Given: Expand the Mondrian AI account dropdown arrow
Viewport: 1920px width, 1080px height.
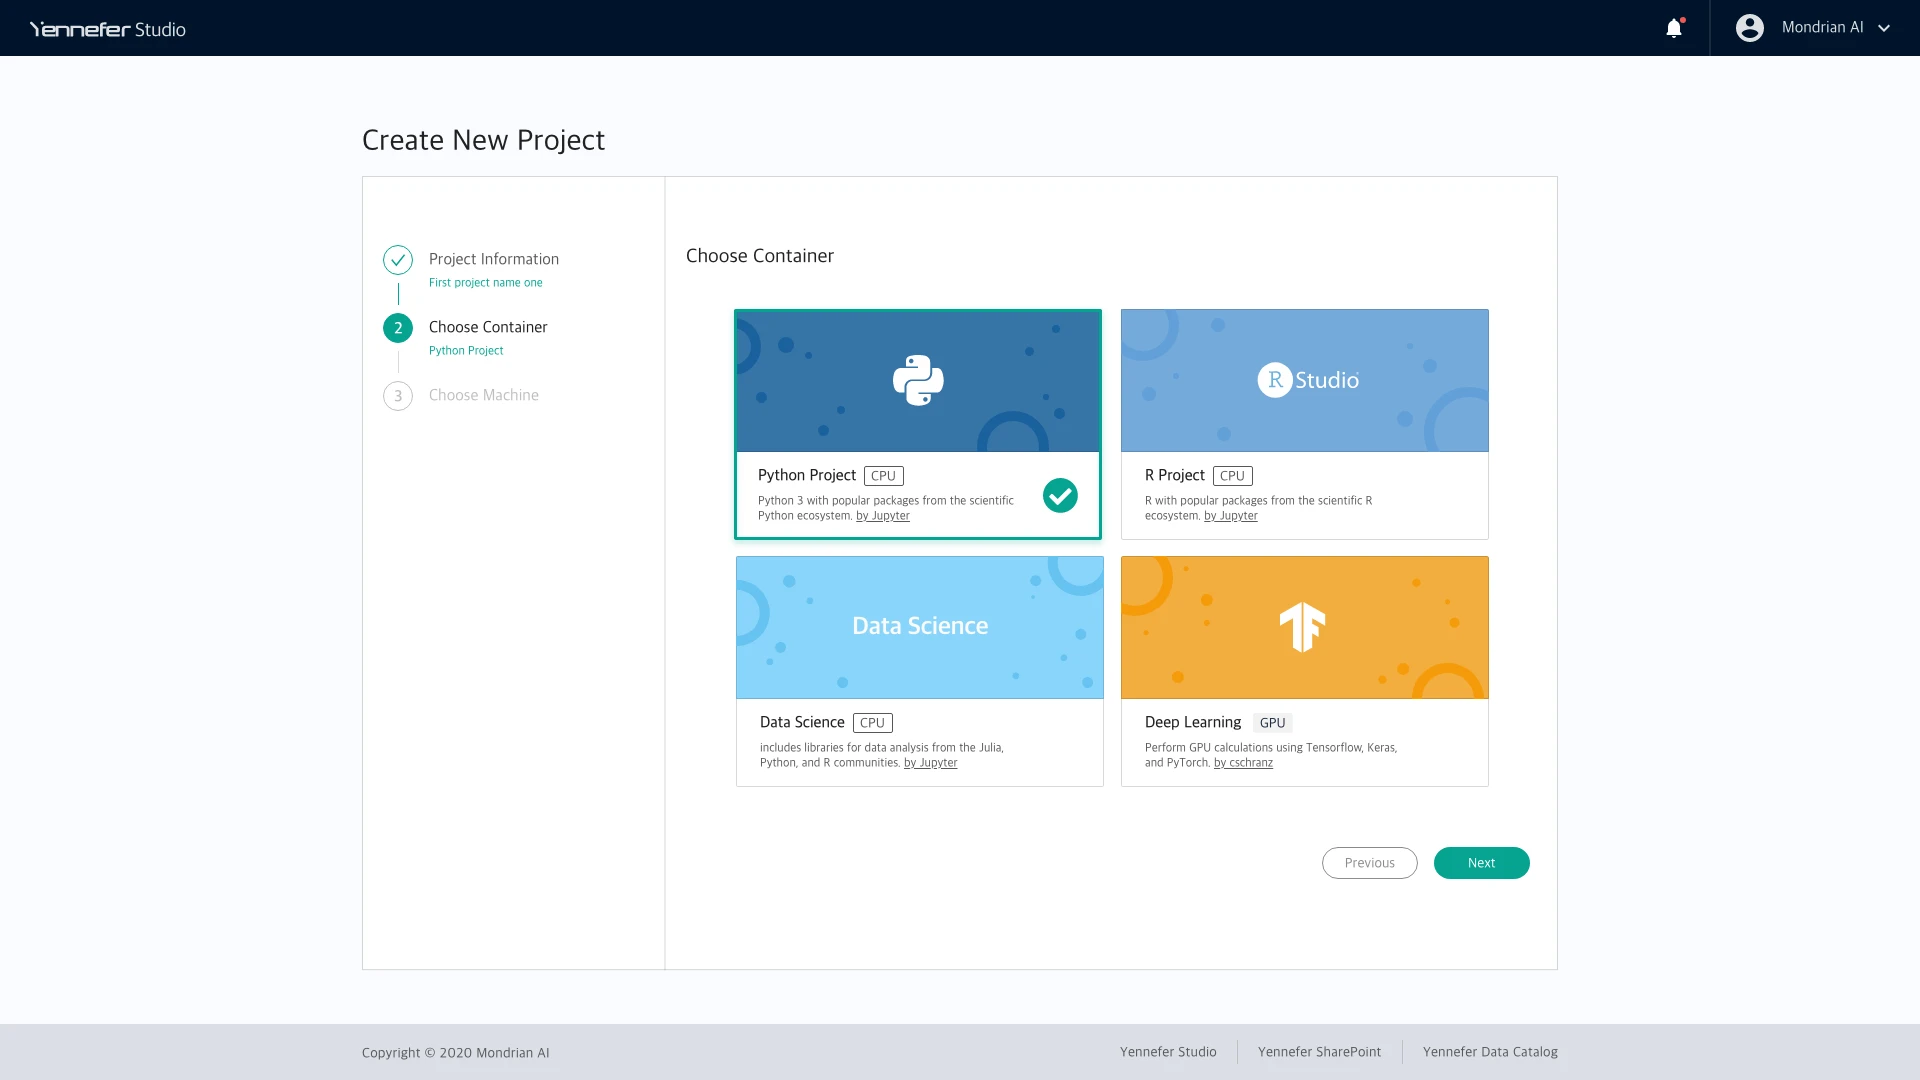Looking at the screenshot, I should 1884,28.
